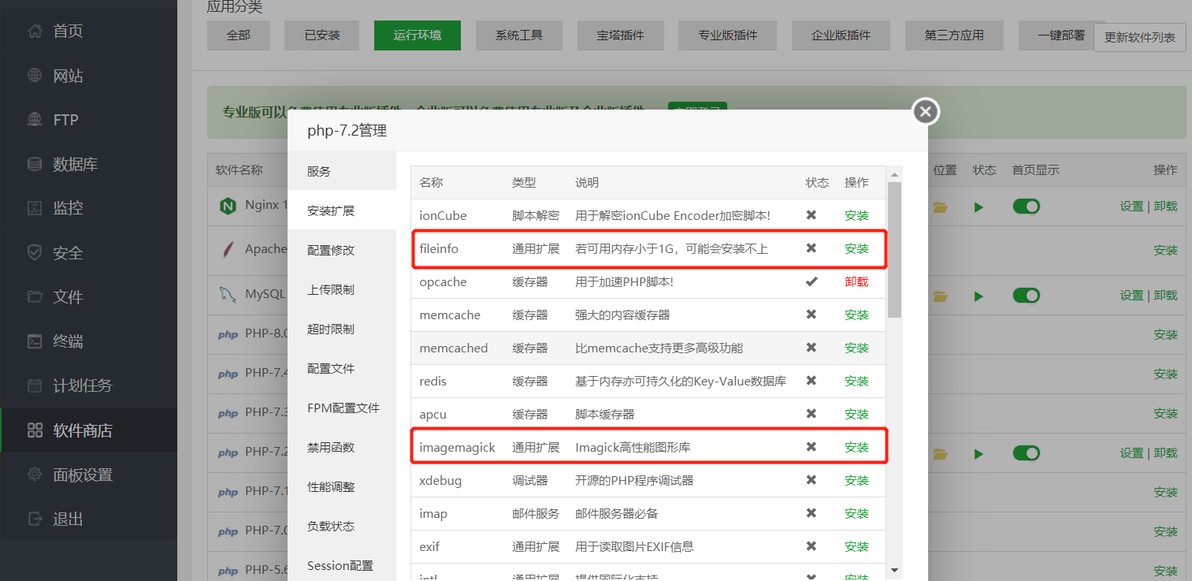Click the 更新软件列表 button
Image resolution: width=1192 pixels, height=581 pixels.
(1140, 37)
